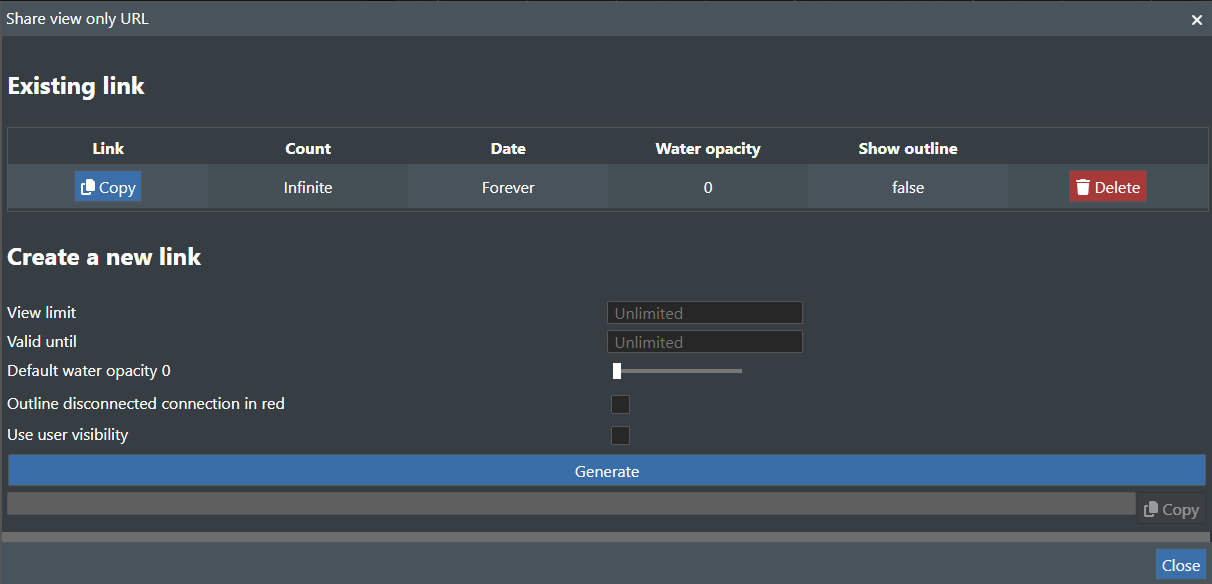Focus the View limit input field
The image size is (1212, 584).
704,313
